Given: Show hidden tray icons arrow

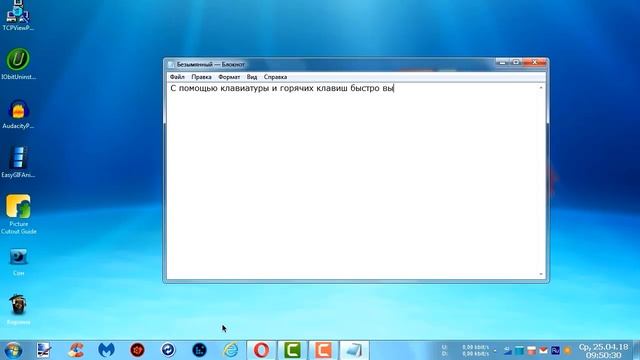Looking at the screenshot, I should (x=495, y=351).
